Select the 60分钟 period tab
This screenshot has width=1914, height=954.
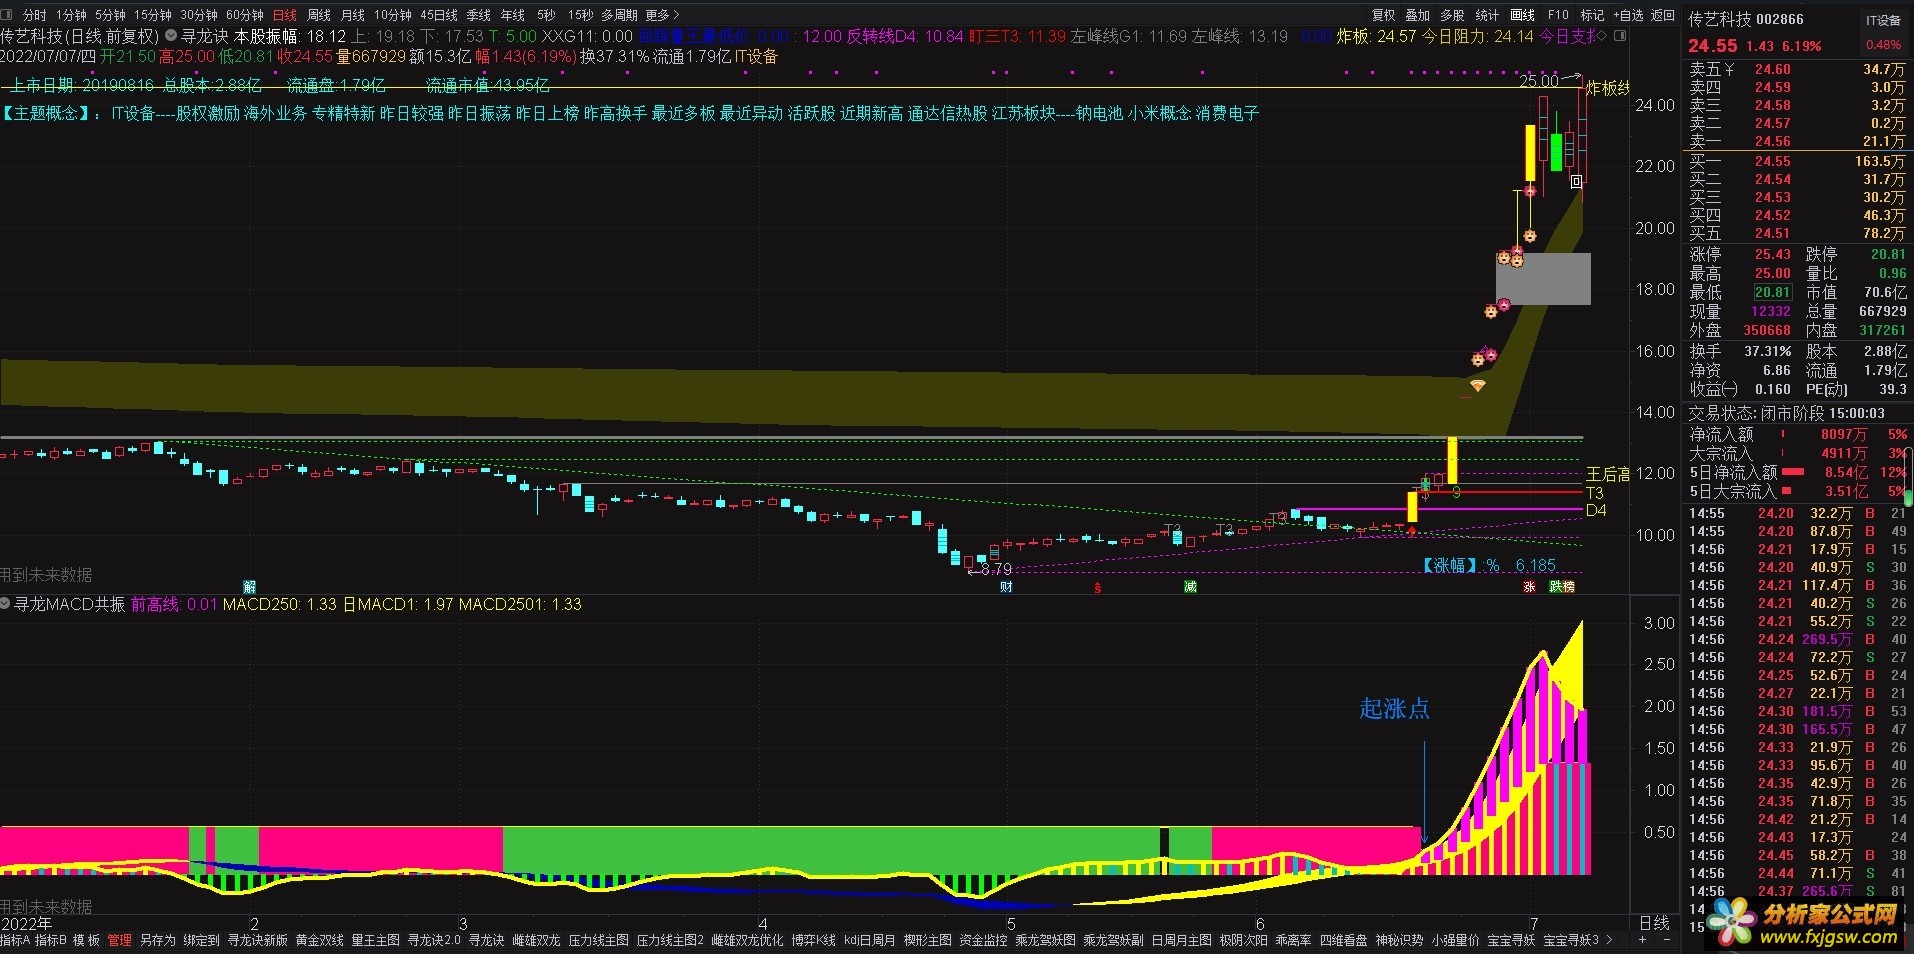(245, 15)
